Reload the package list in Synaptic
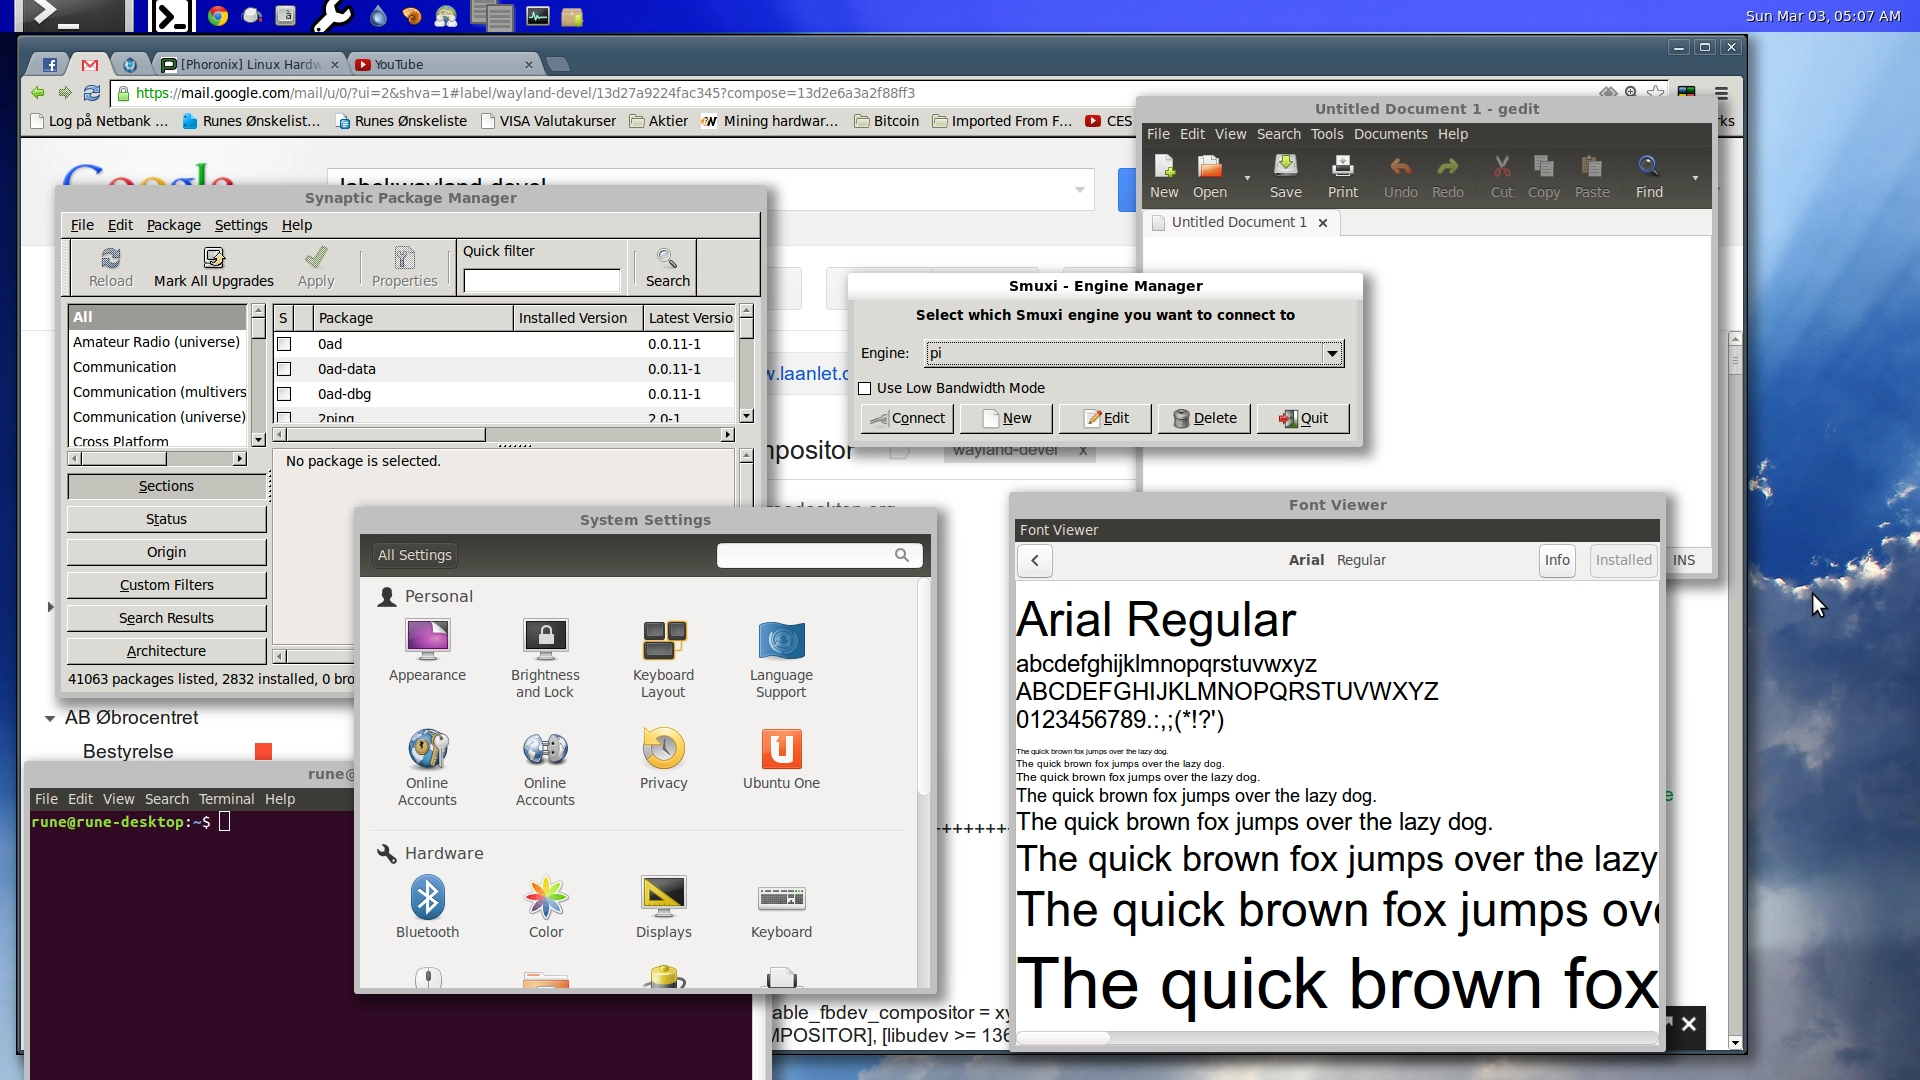1920x1080 pixels. (x=110, y=265)
